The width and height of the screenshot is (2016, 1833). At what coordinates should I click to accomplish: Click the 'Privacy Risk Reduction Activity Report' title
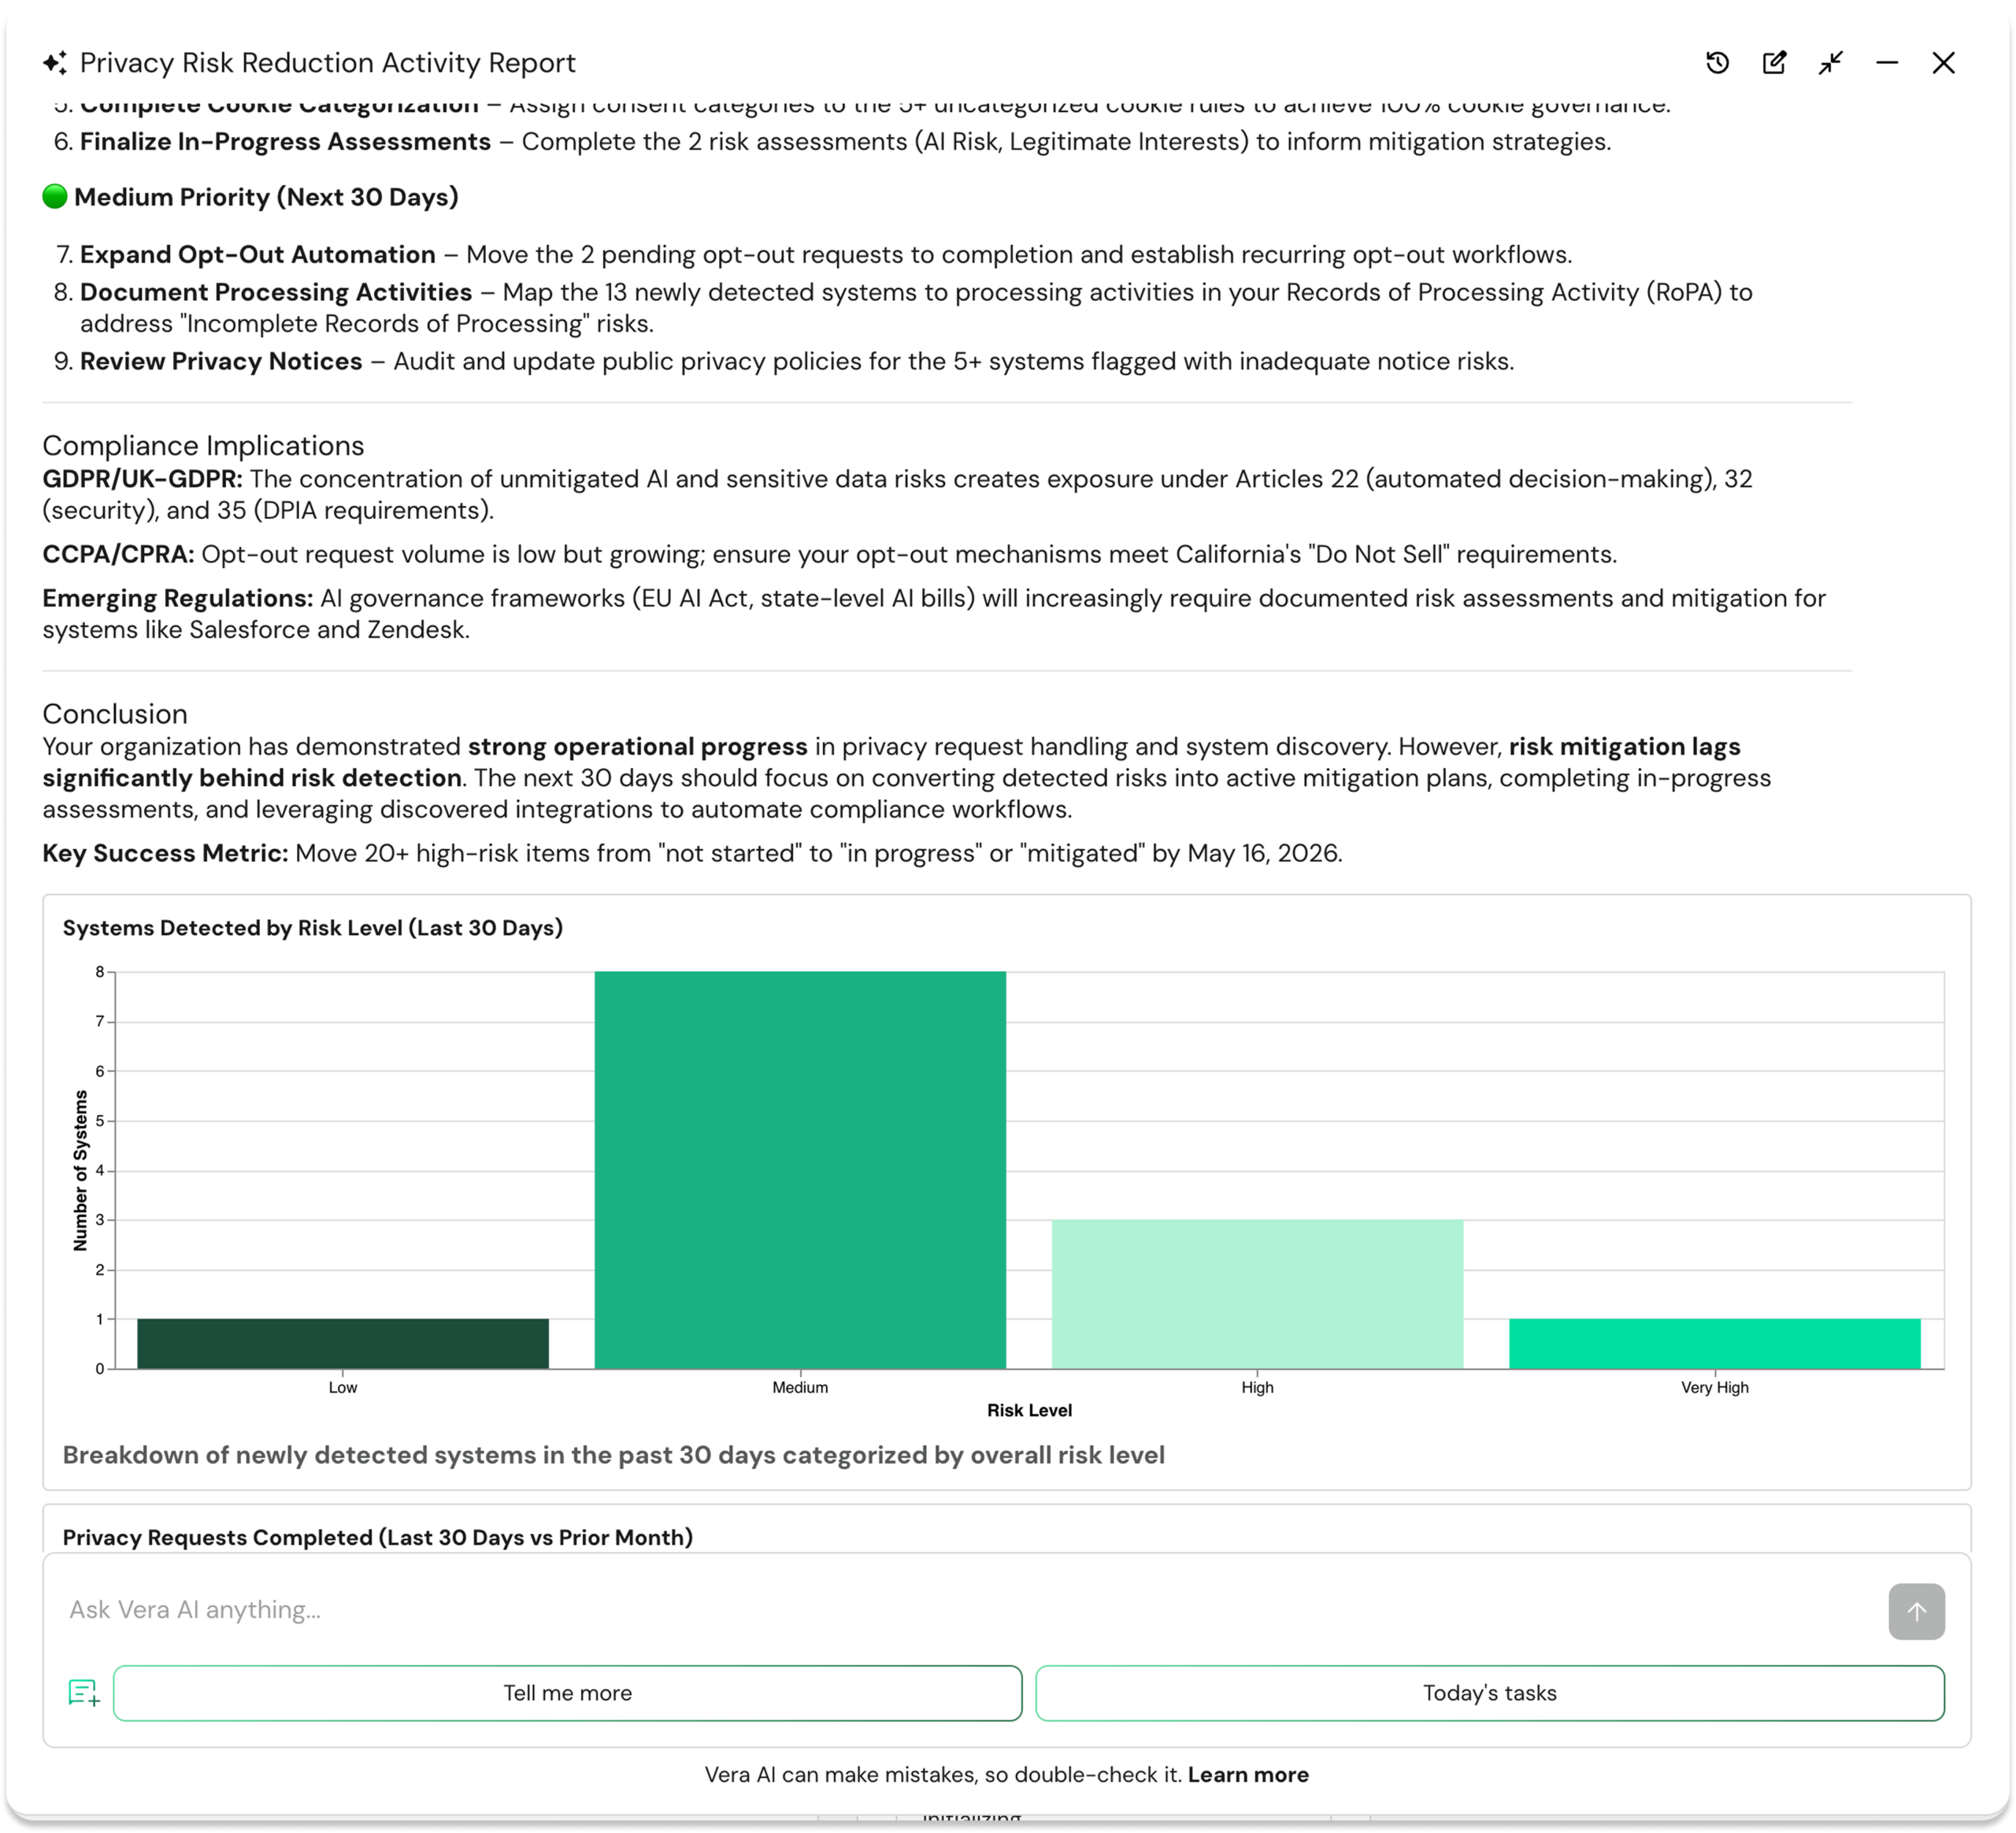[328, 63]
